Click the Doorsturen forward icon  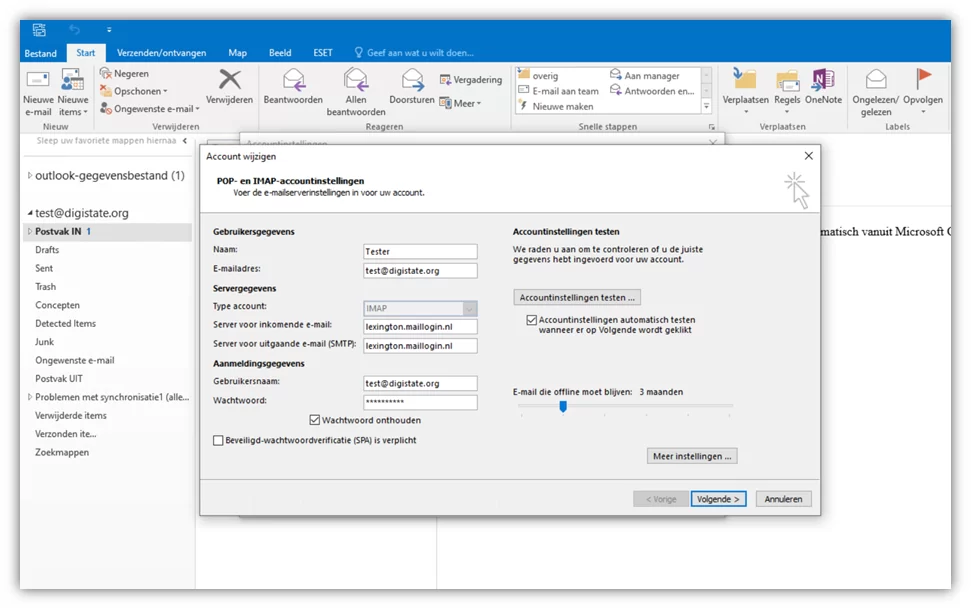412,80
